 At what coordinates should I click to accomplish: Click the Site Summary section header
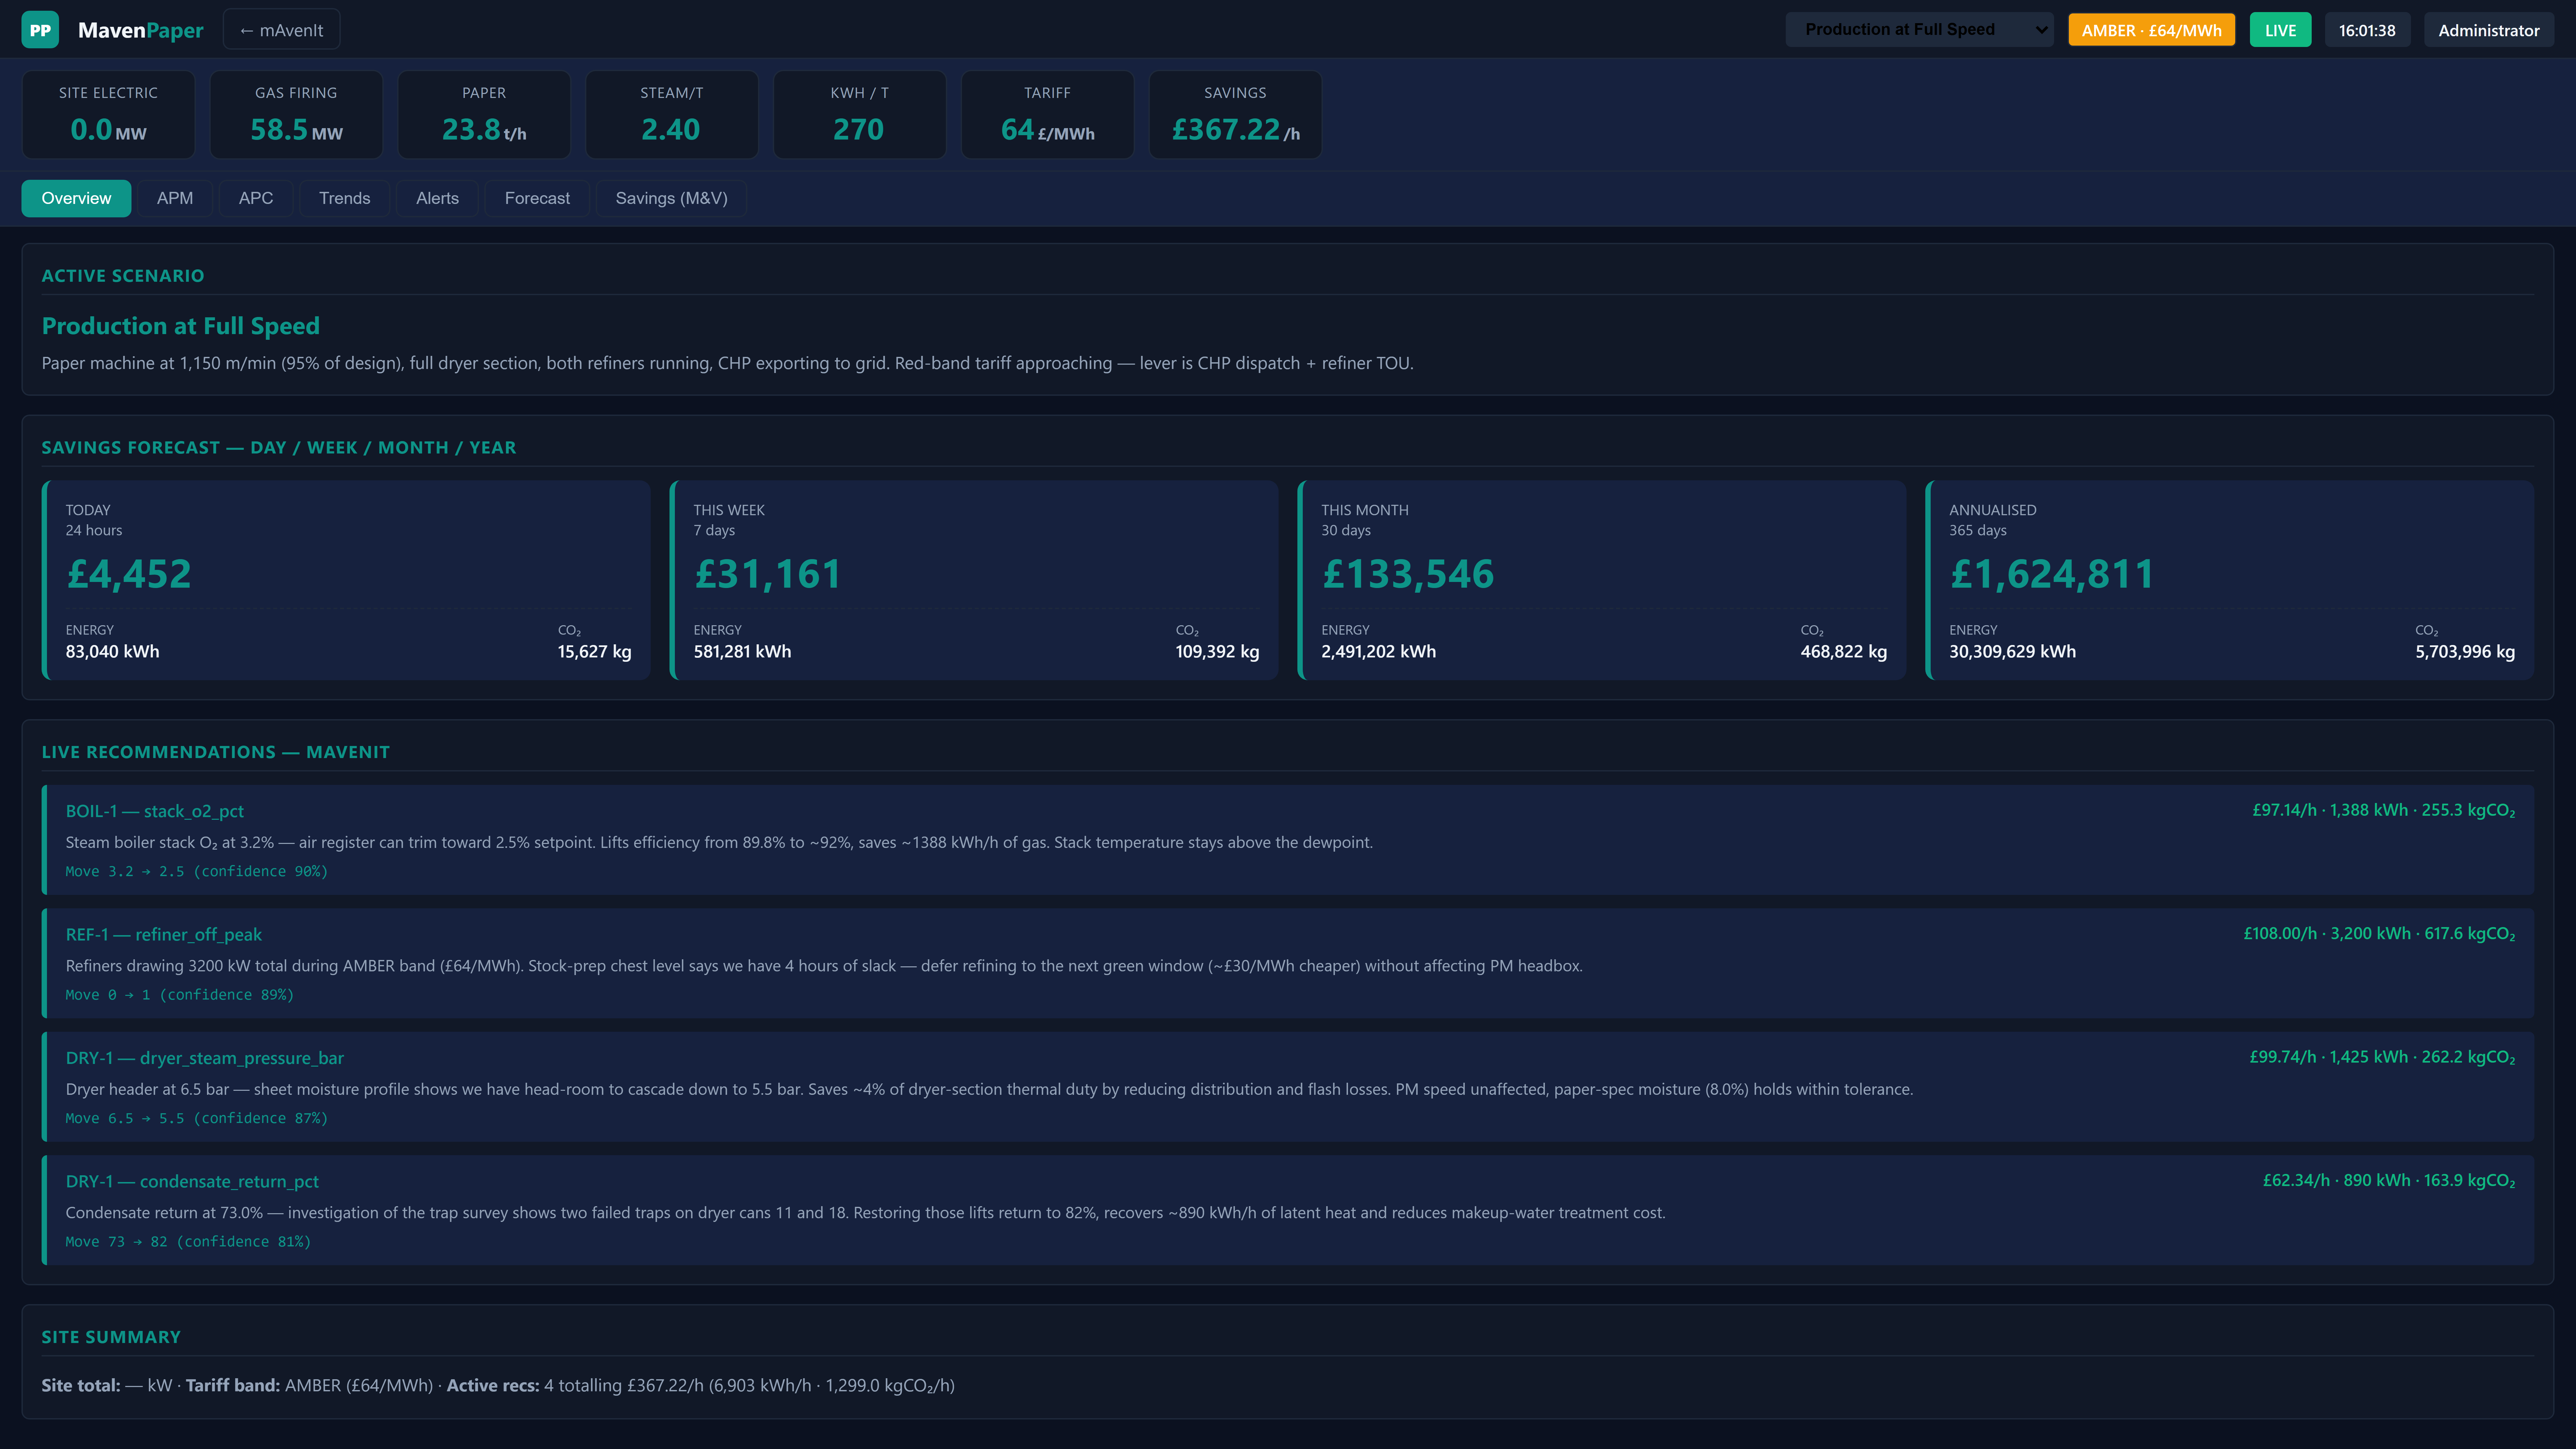(x=111, y=1337)
